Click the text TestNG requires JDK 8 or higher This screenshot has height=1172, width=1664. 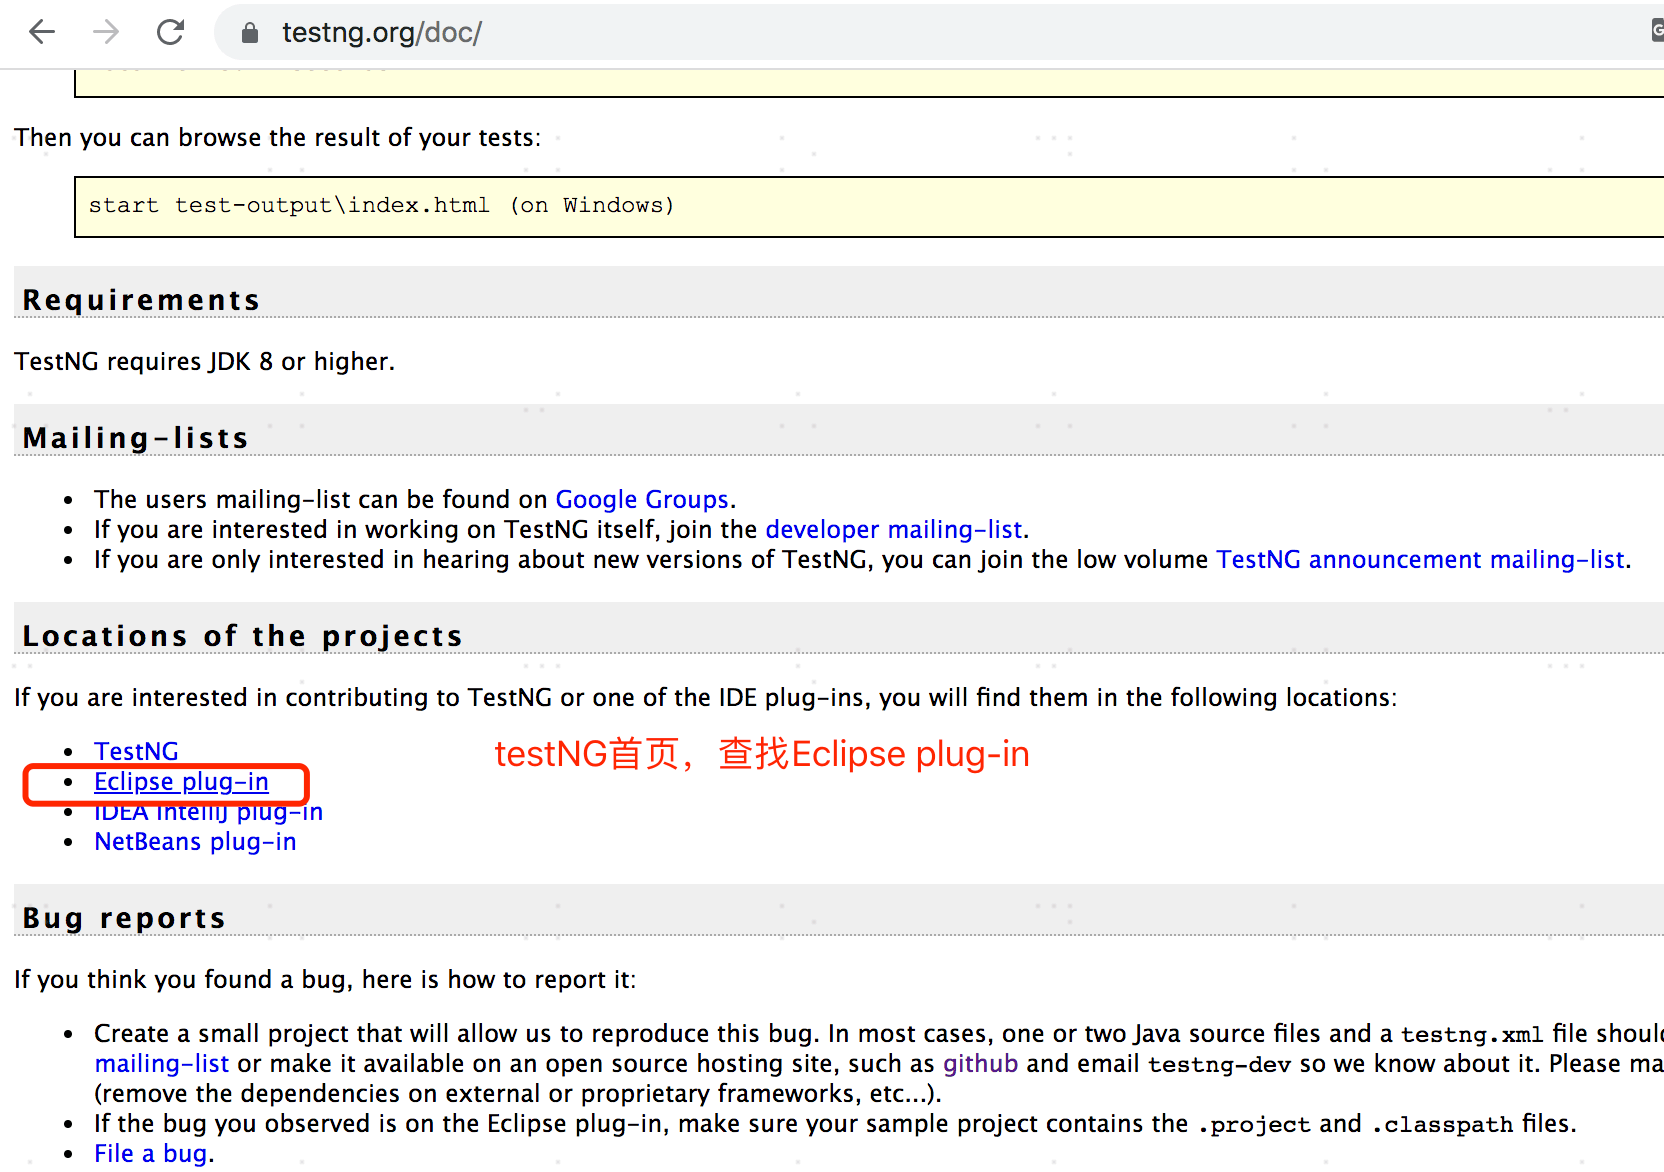(x=205, y=361)
